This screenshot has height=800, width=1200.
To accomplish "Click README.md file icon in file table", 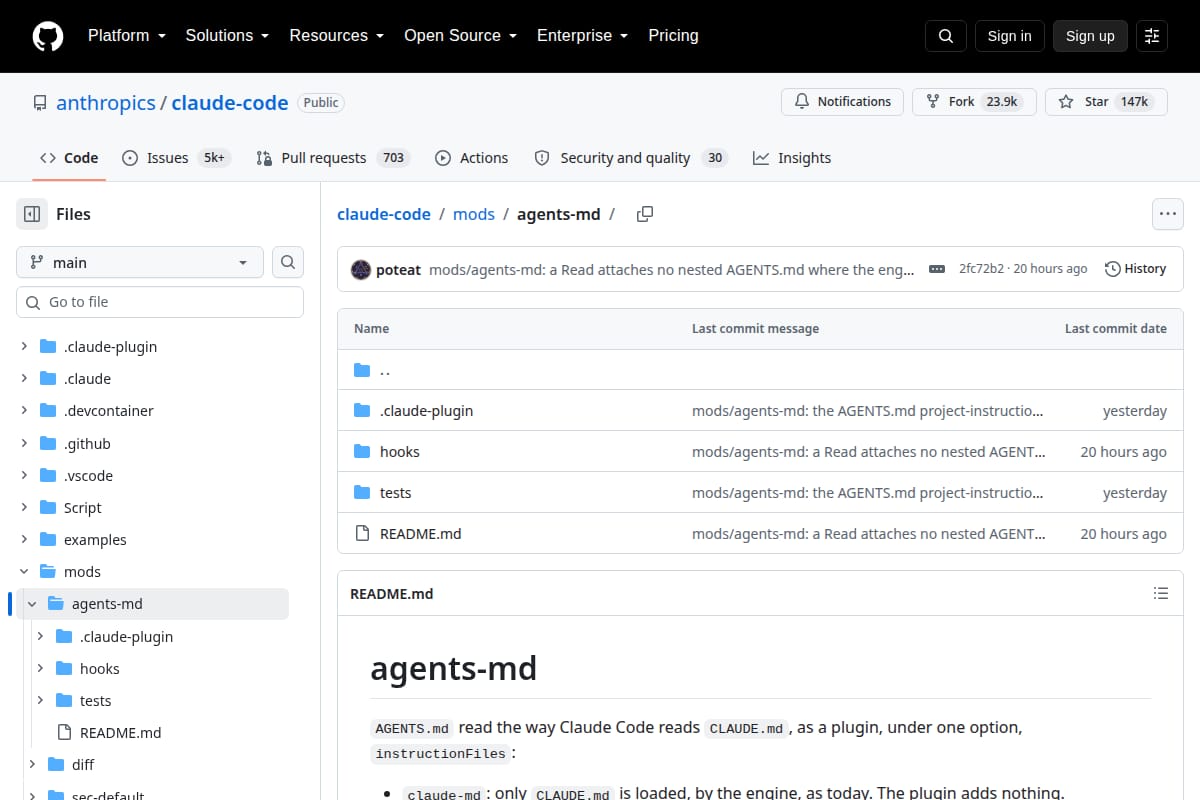I will [x=362, y=534].
